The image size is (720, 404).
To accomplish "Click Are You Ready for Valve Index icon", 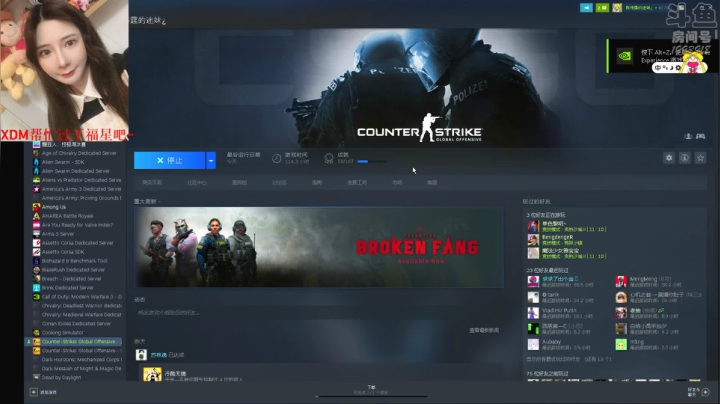I will (36, 225).
